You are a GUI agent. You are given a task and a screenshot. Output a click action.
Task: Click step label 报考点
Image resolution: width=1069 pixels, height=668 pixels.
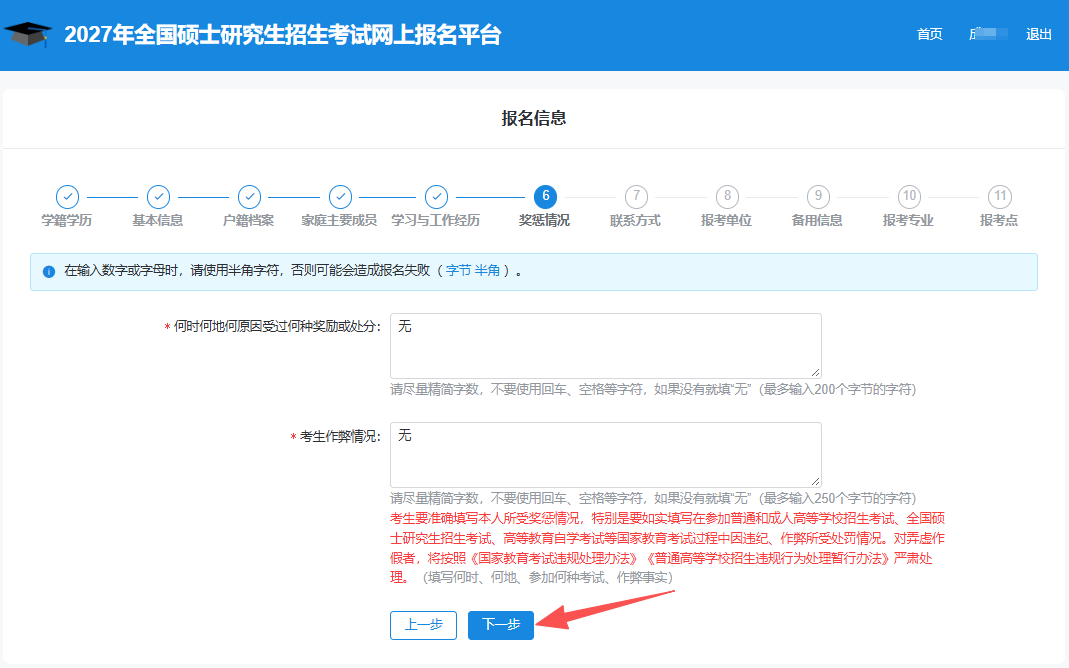click(999, 220)
